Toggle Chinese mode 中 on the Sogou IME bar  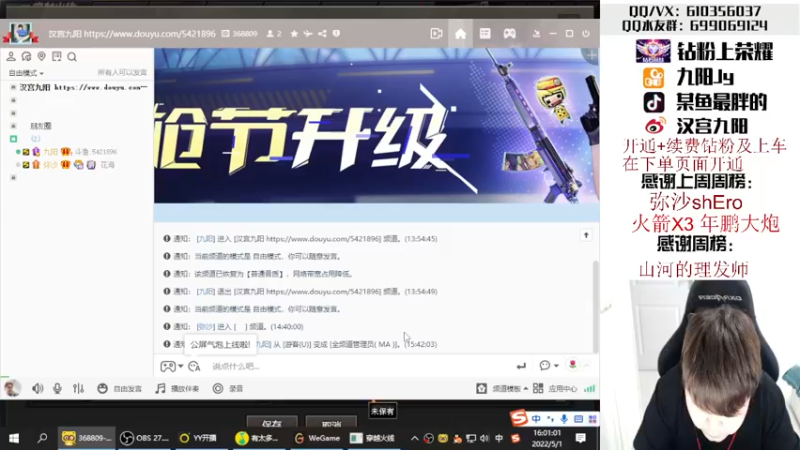coord(536,419)
